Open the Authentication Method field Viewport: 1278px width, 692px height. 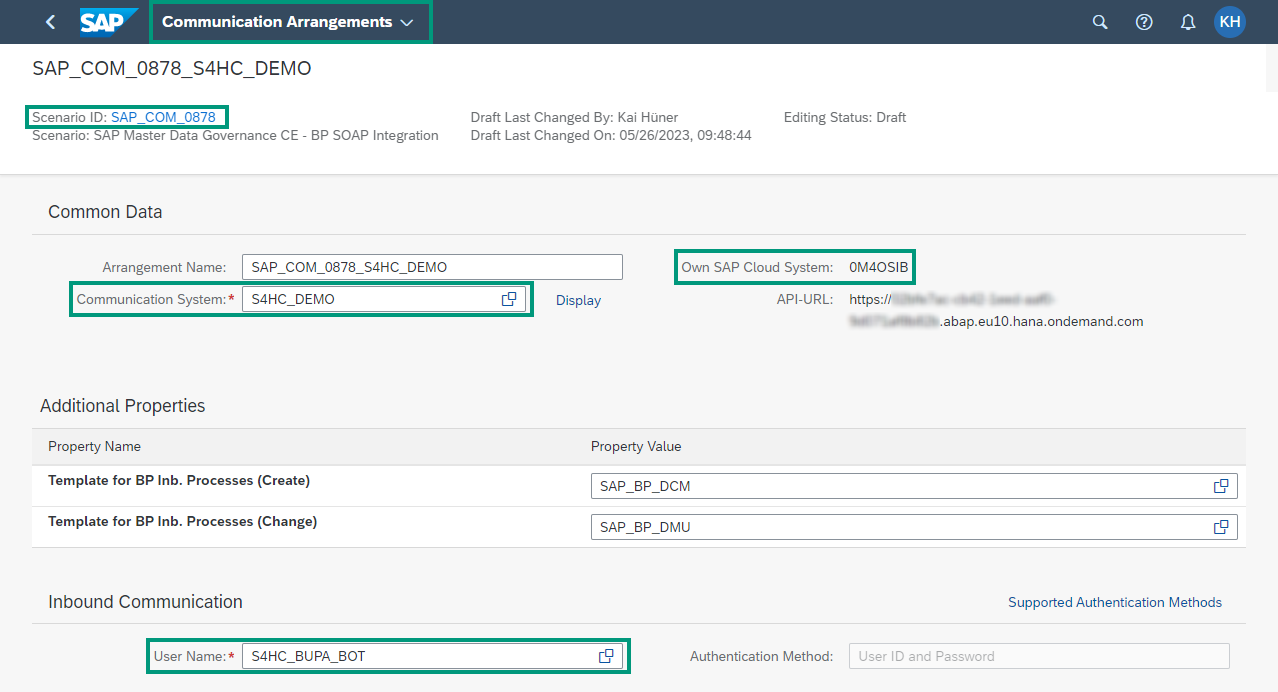[1038, 655]
